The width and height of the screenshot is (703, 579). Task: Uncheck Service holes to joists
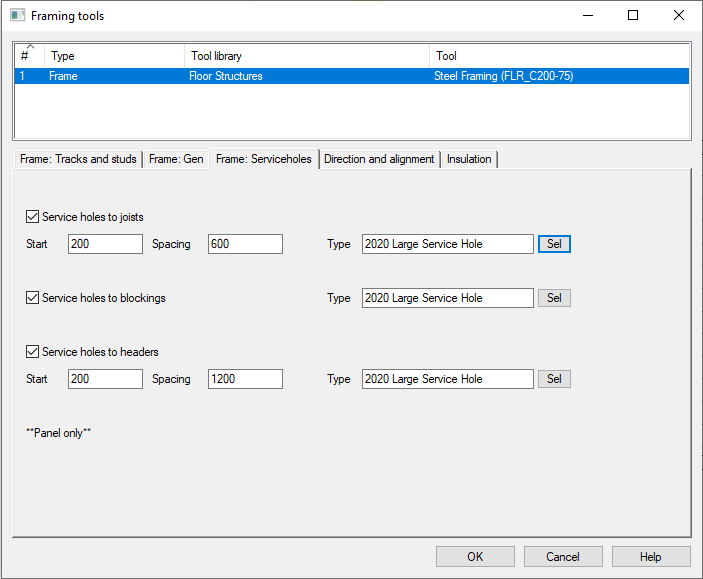tap(33, 217)
